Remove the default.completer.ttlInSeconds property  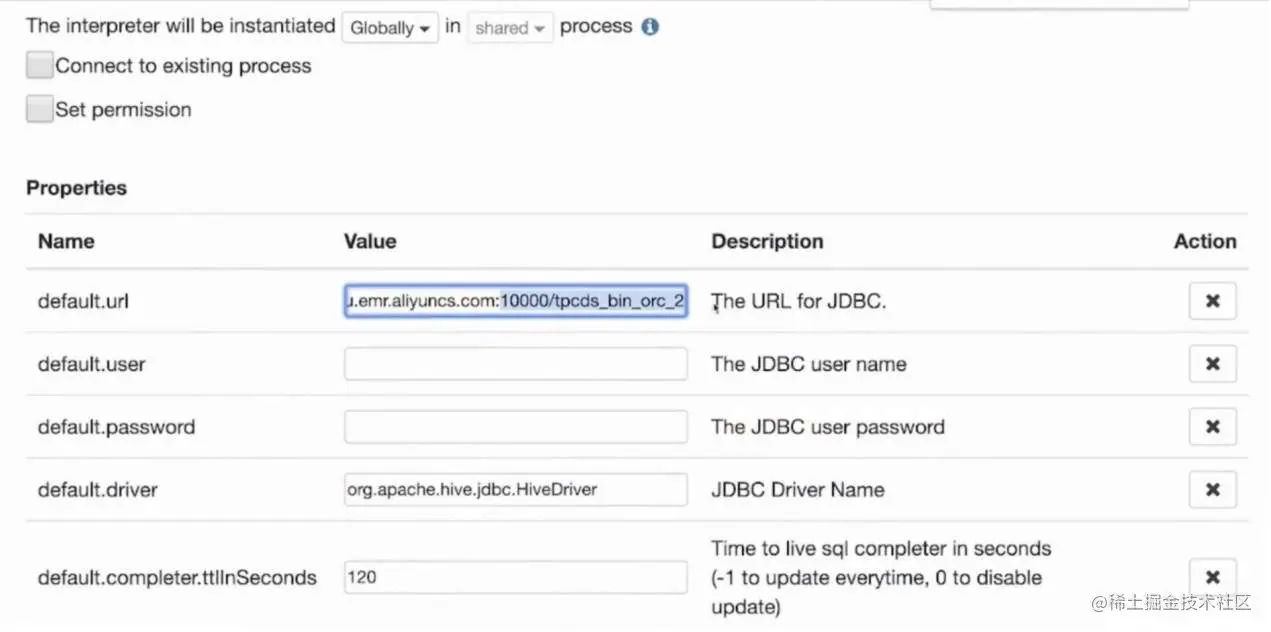coord(1212,577)
